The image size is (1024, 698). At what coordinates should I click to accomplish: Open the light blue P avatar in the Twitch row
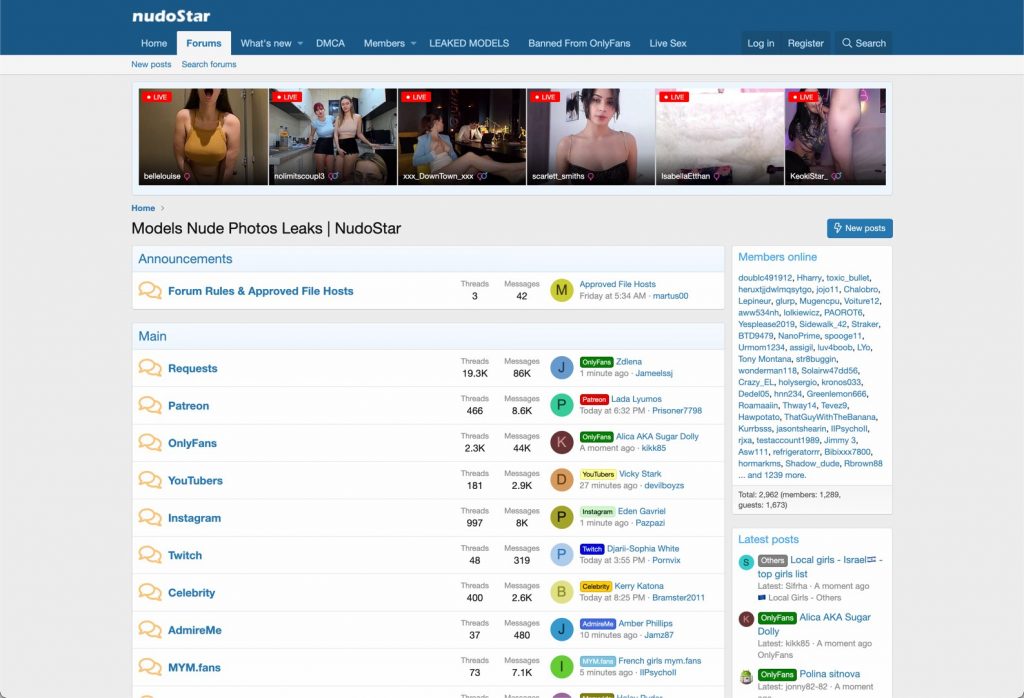(x=562, y=554)
